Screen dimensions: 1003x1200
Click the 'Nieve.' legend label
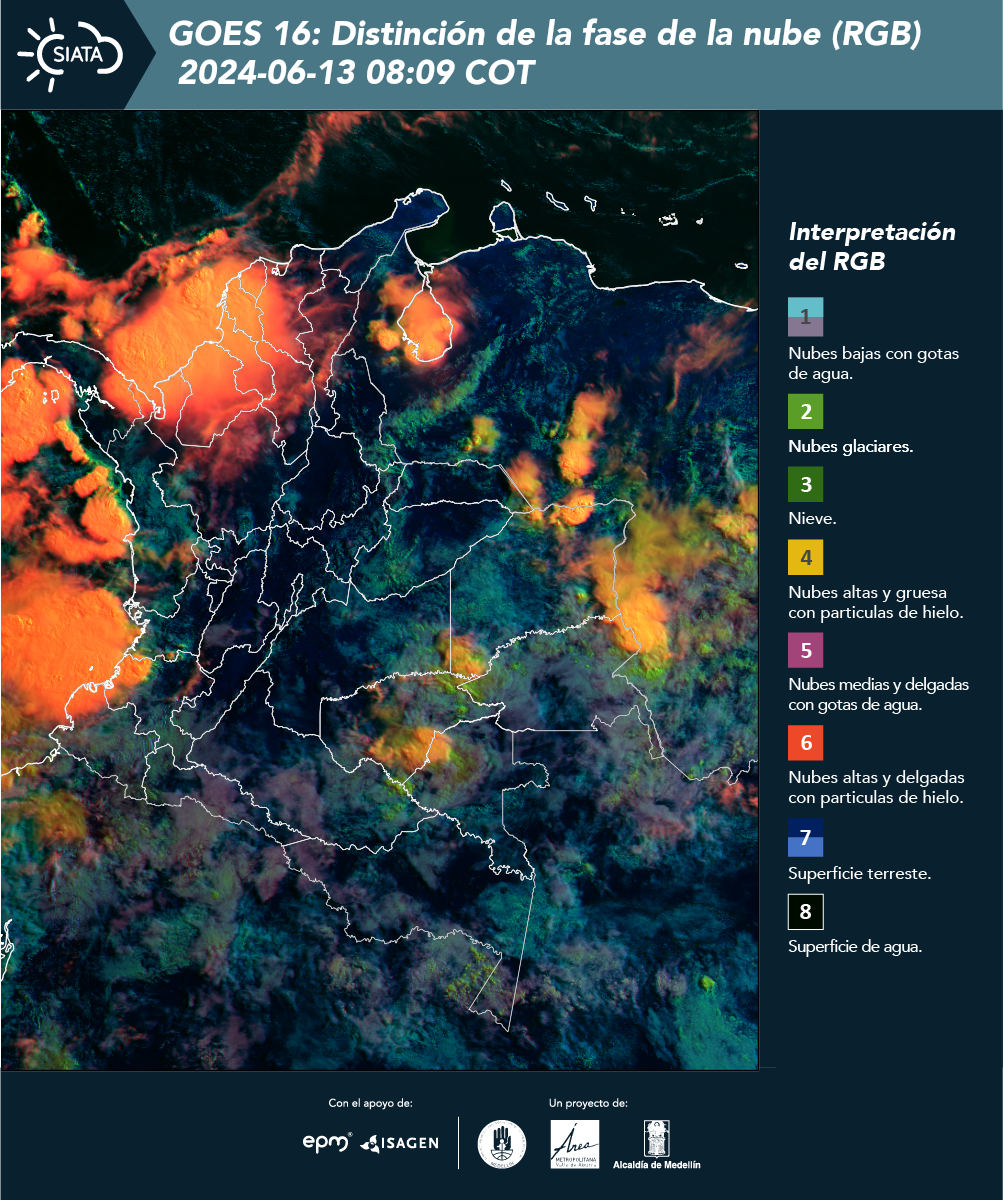tap(812, 520)
